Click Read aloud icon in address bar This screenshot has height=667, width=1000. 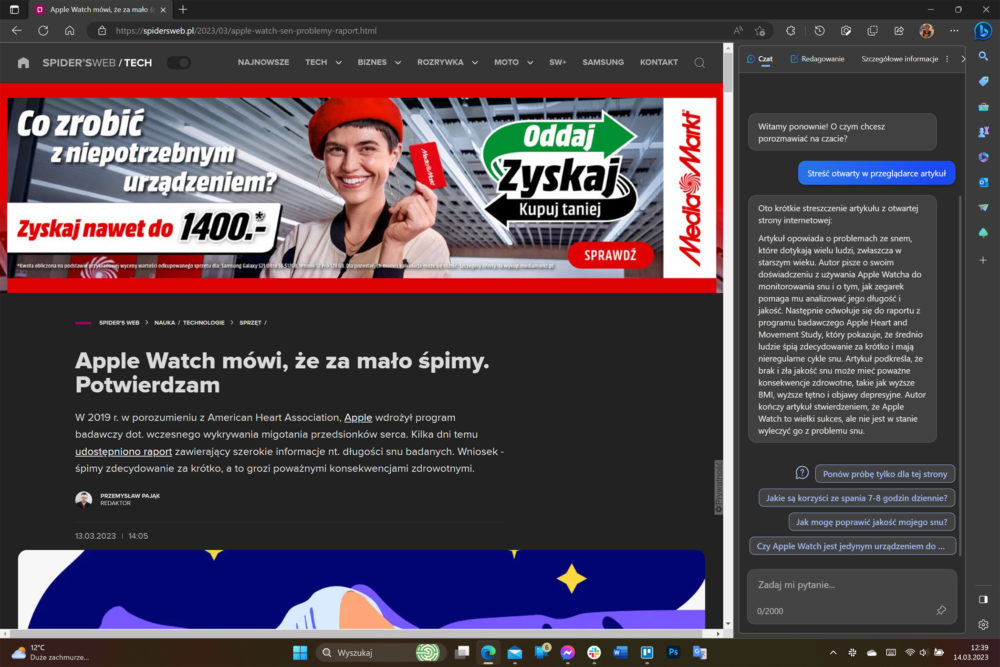[738, 31]
